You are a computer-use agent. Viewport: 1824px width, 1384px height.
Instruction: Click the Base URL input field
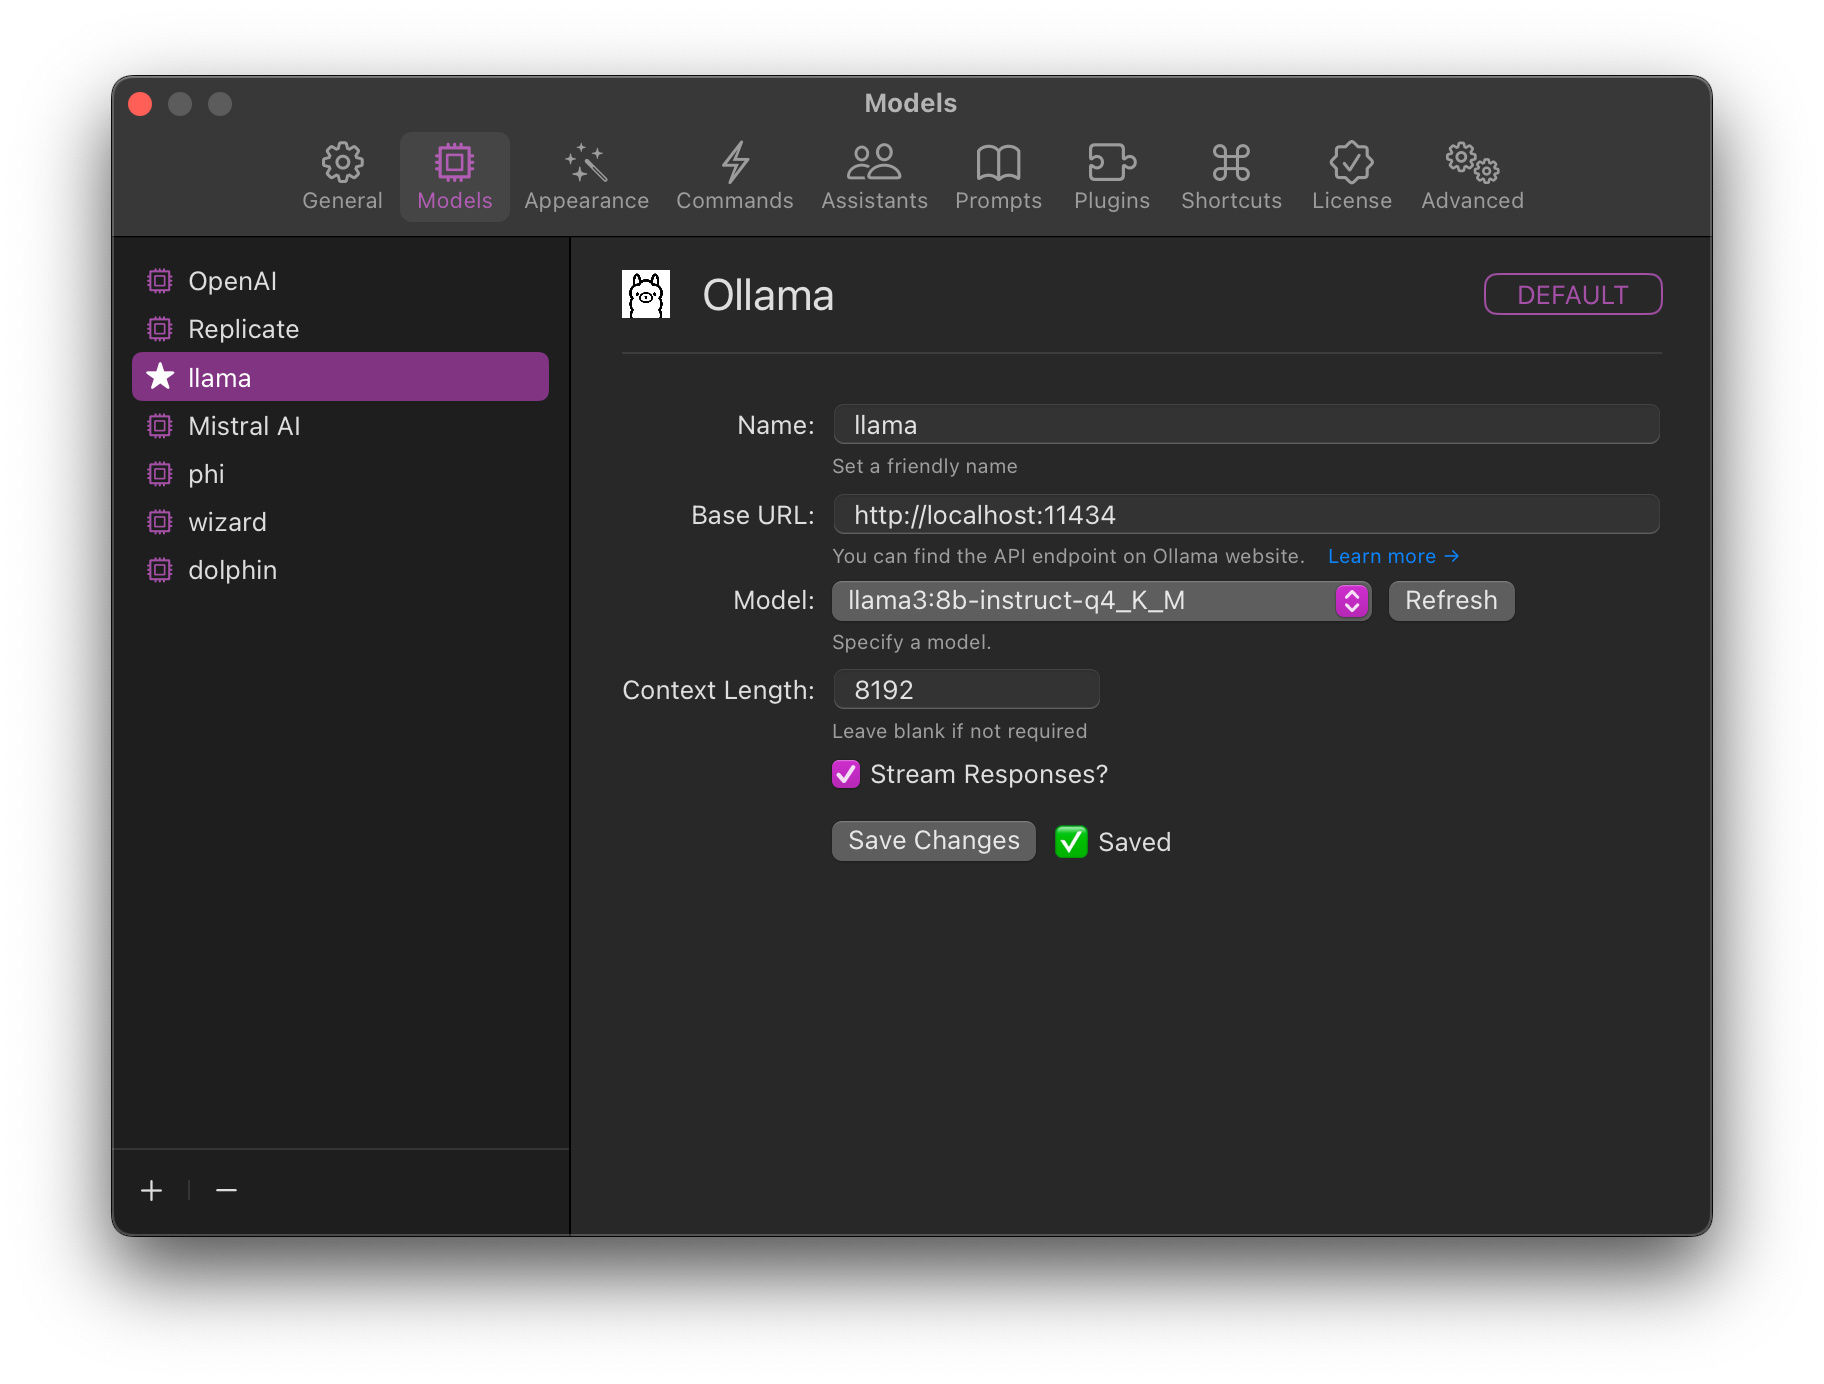1246,515
